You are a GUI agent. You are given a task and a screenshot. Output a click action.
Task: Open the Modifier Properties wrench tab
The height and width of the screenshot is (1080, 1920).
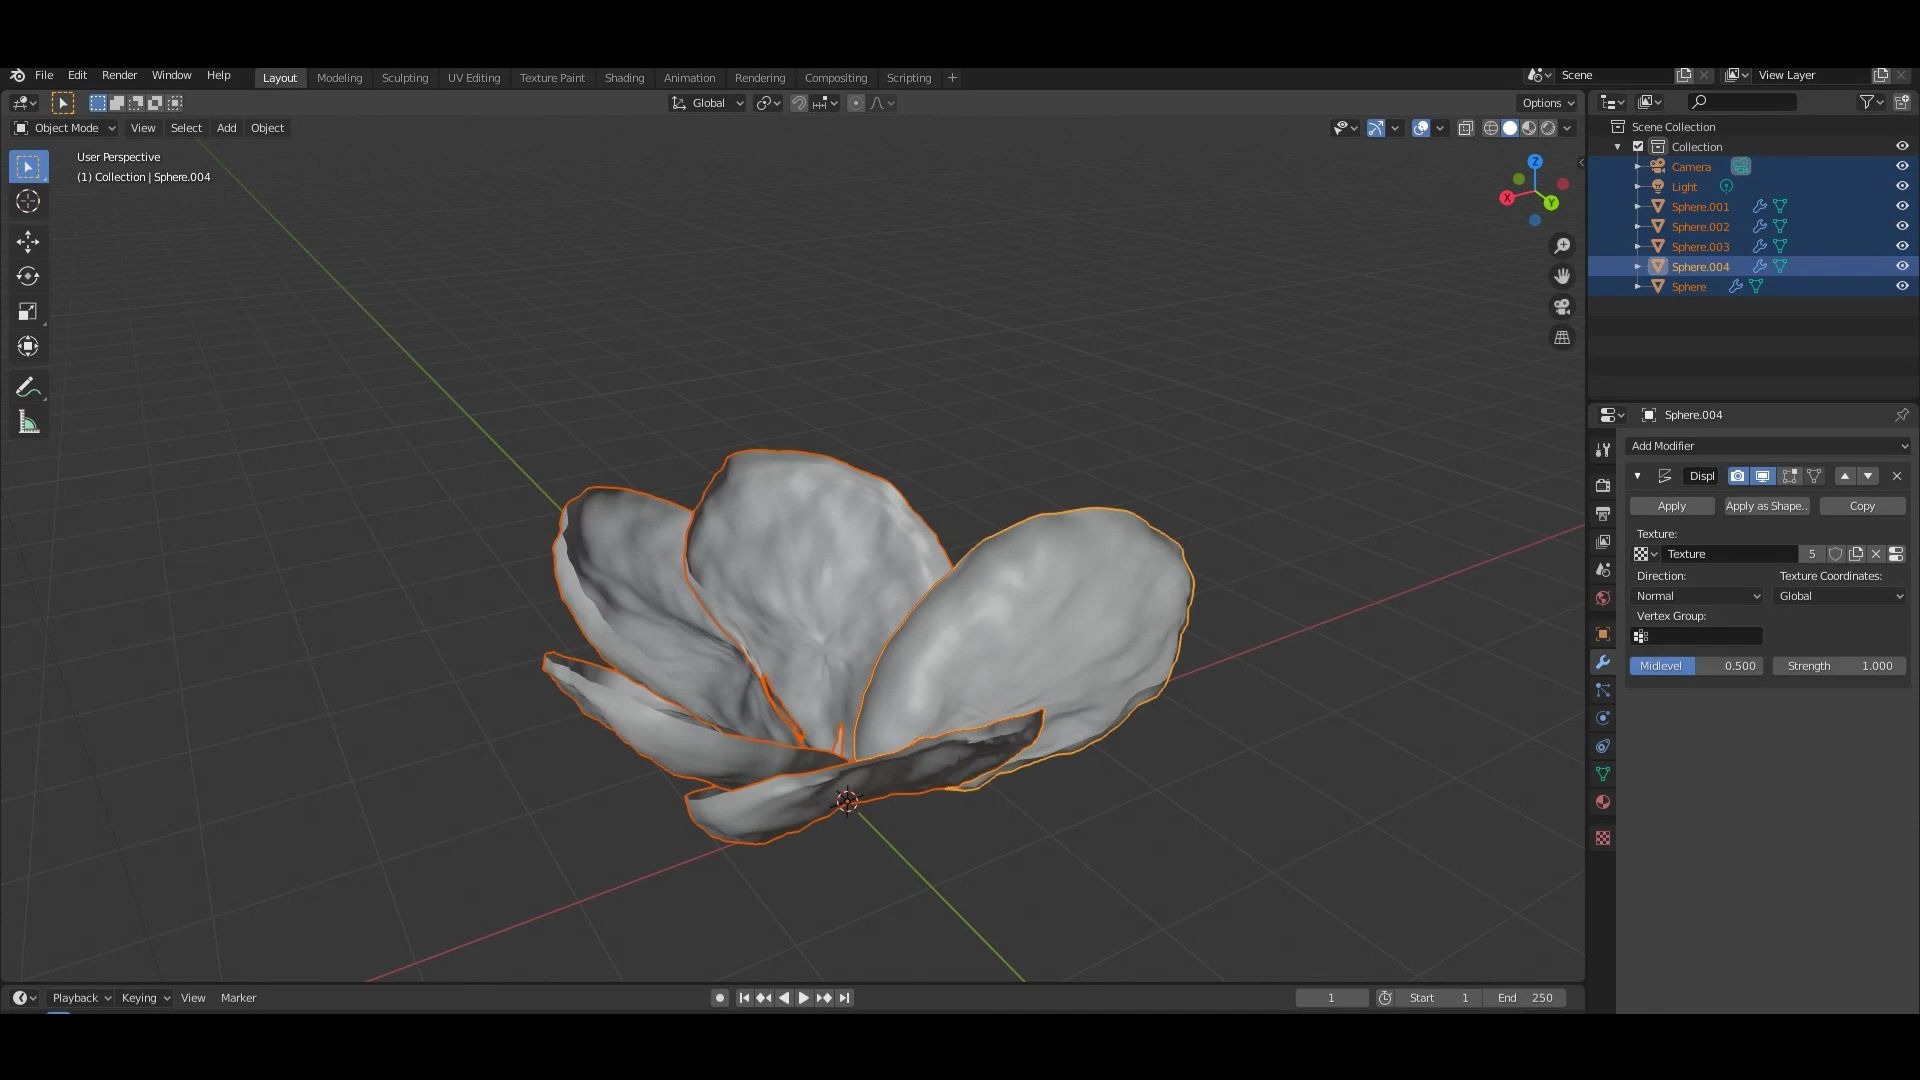point(1602,662)
